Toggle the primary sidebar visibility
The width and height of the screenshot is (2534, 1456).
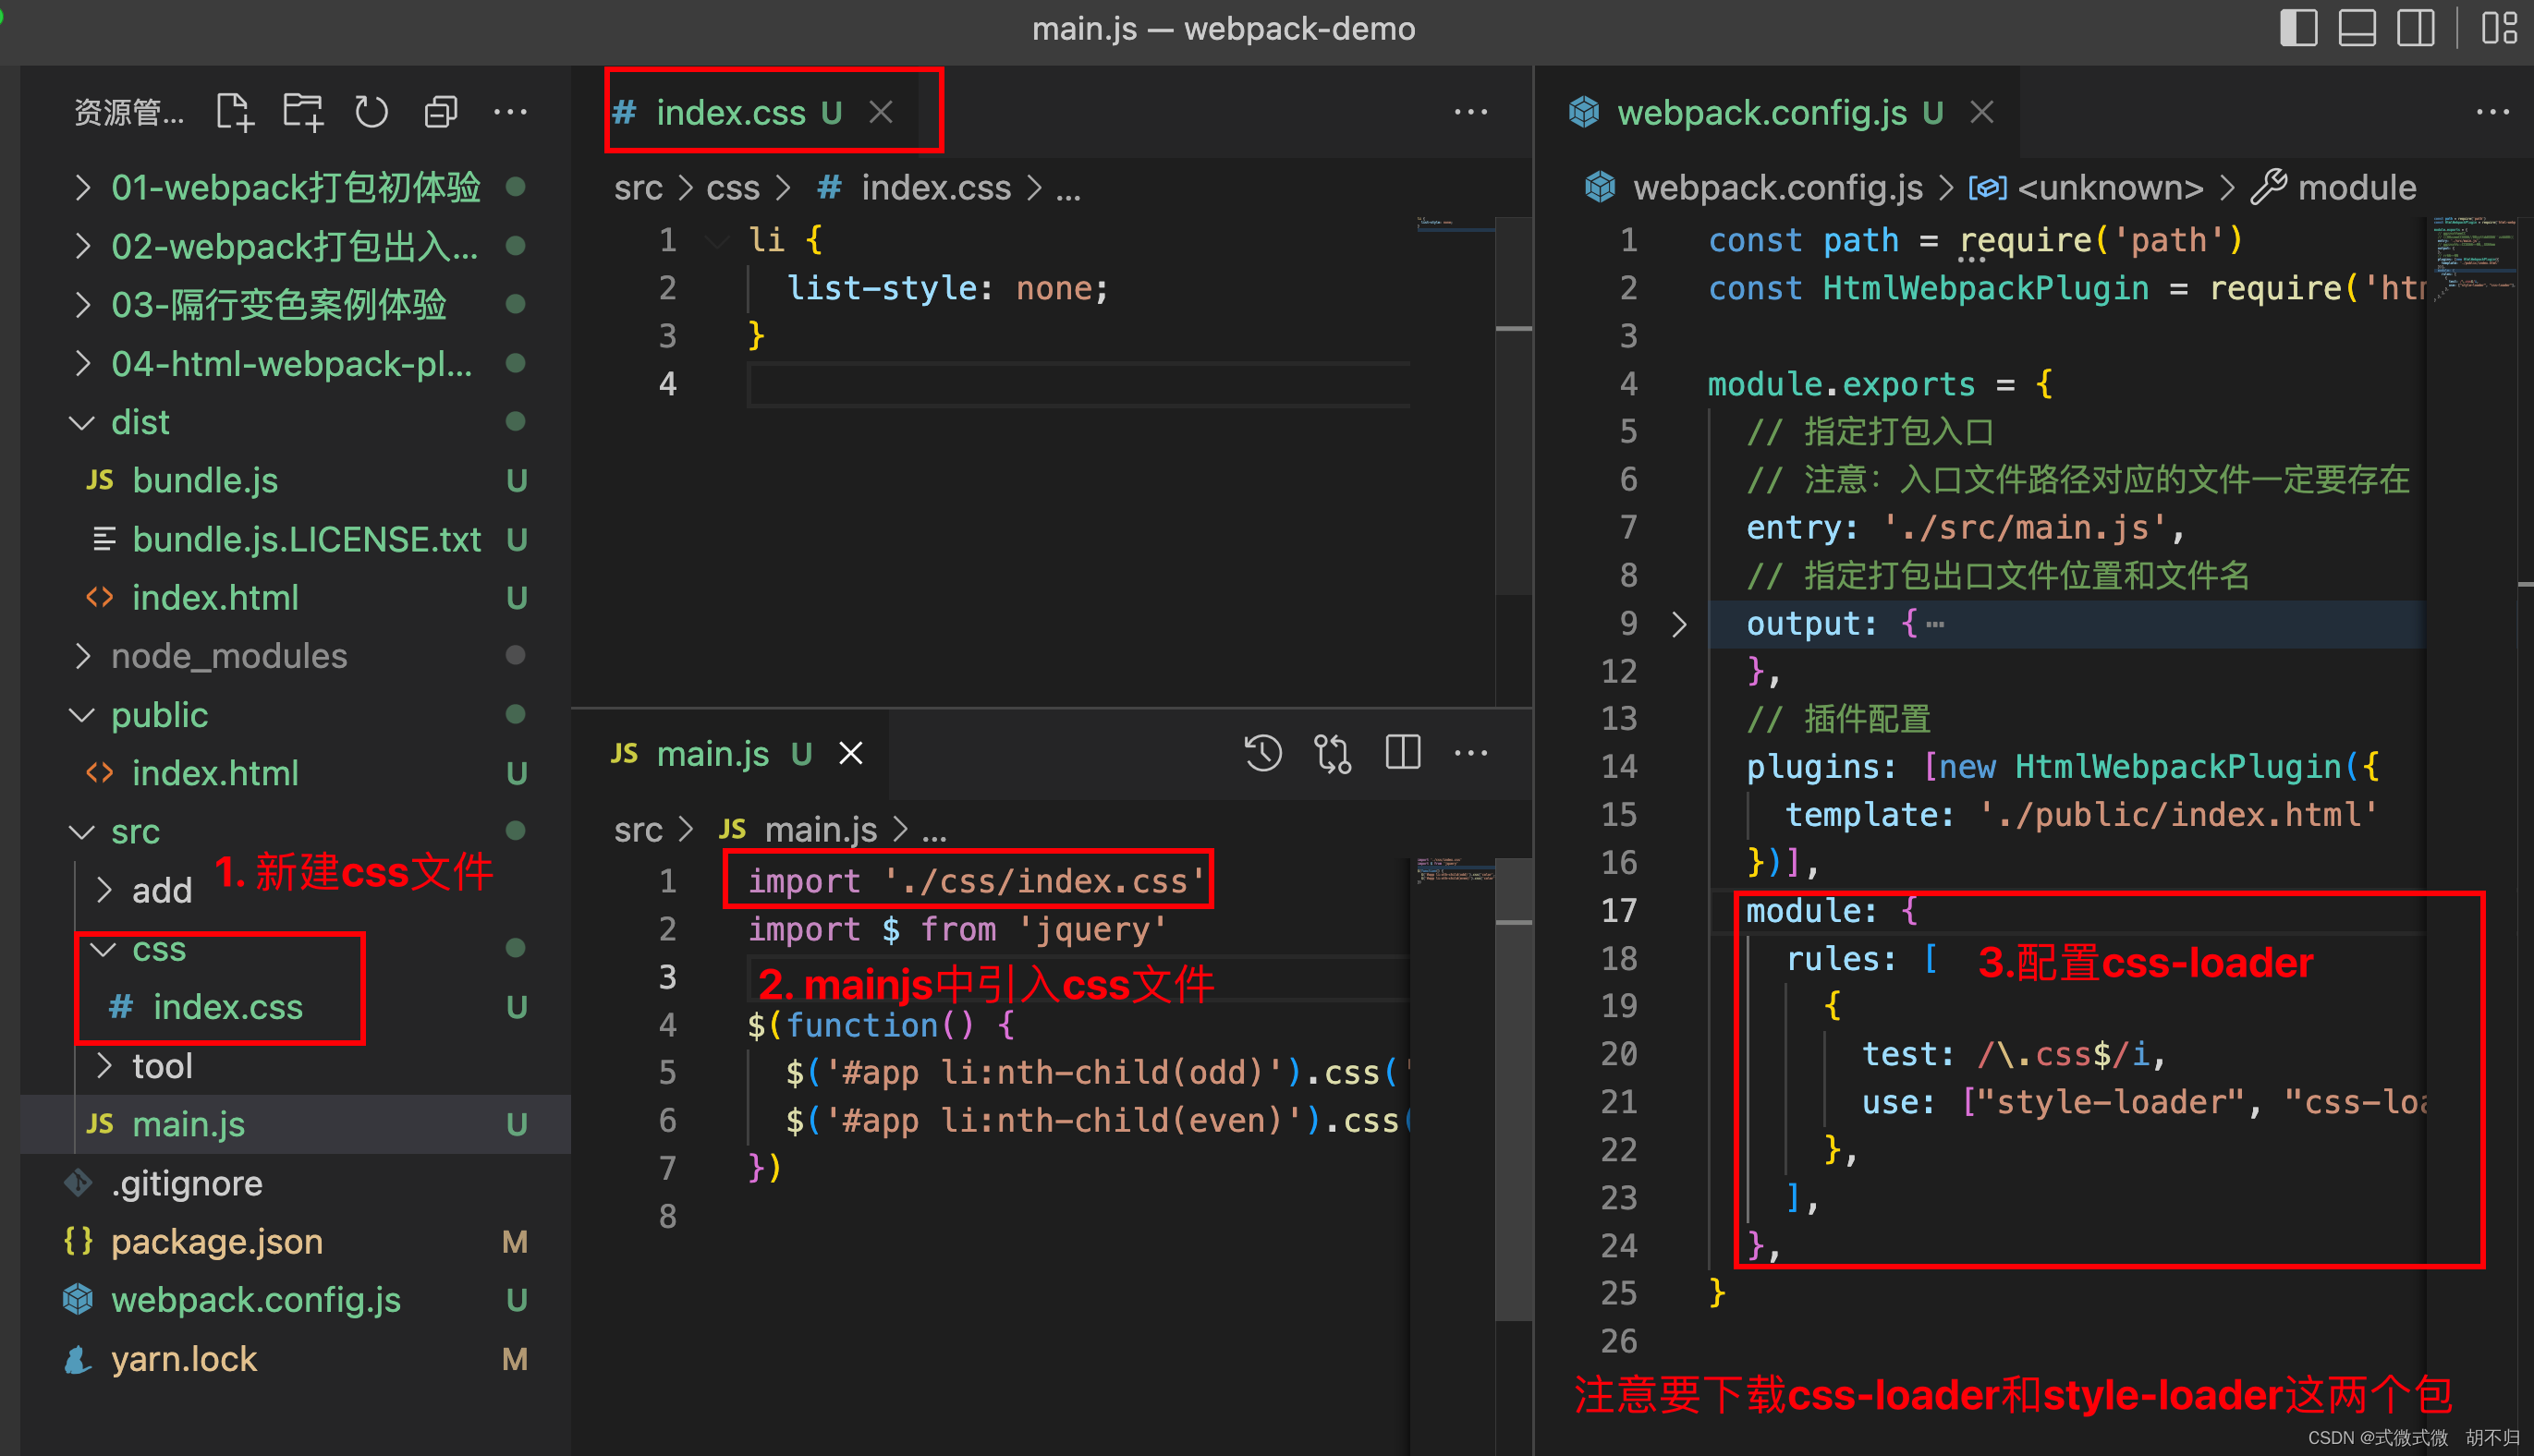[x=2298, y=27]
